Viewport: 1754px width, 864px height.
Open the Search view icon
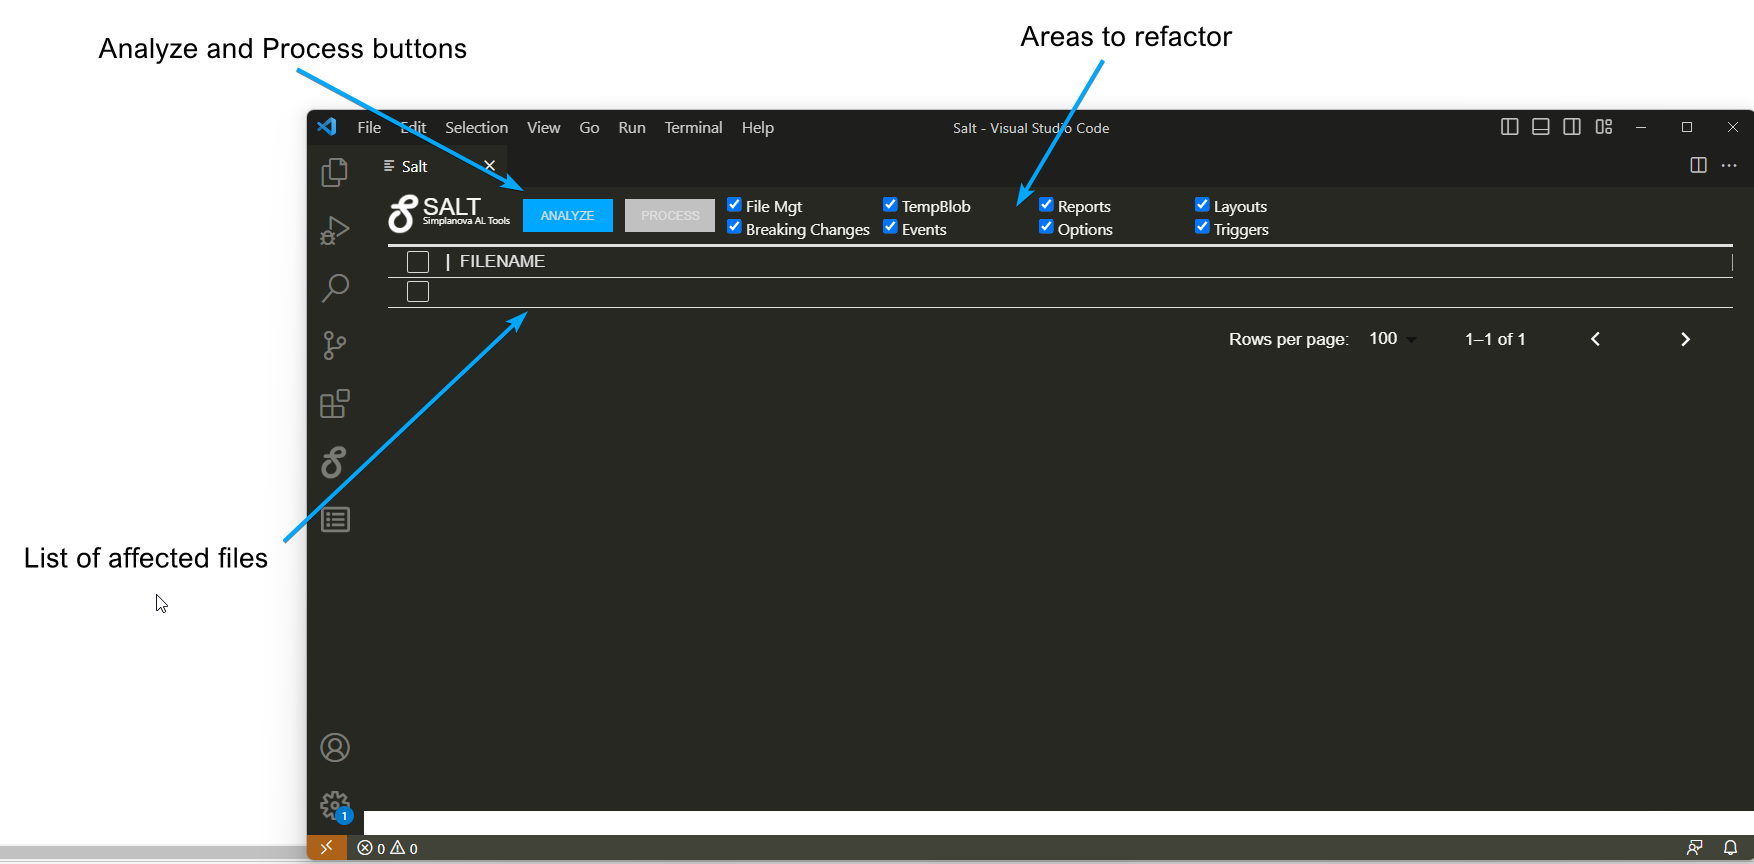335,288
